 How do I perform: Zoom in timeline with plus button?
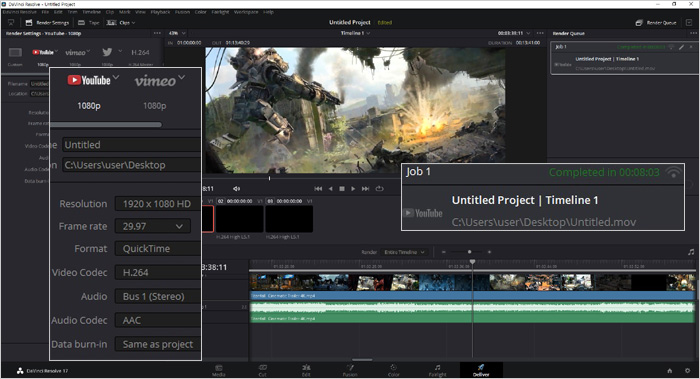click(x=489, y=252)
